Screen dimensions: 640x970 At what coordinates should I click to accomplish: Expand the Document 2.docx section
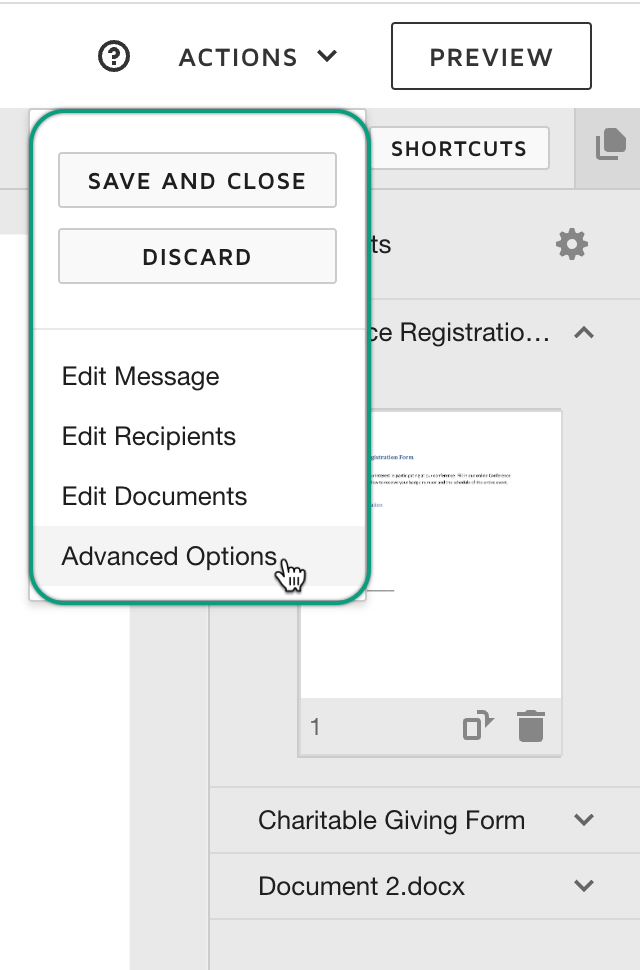585,886
